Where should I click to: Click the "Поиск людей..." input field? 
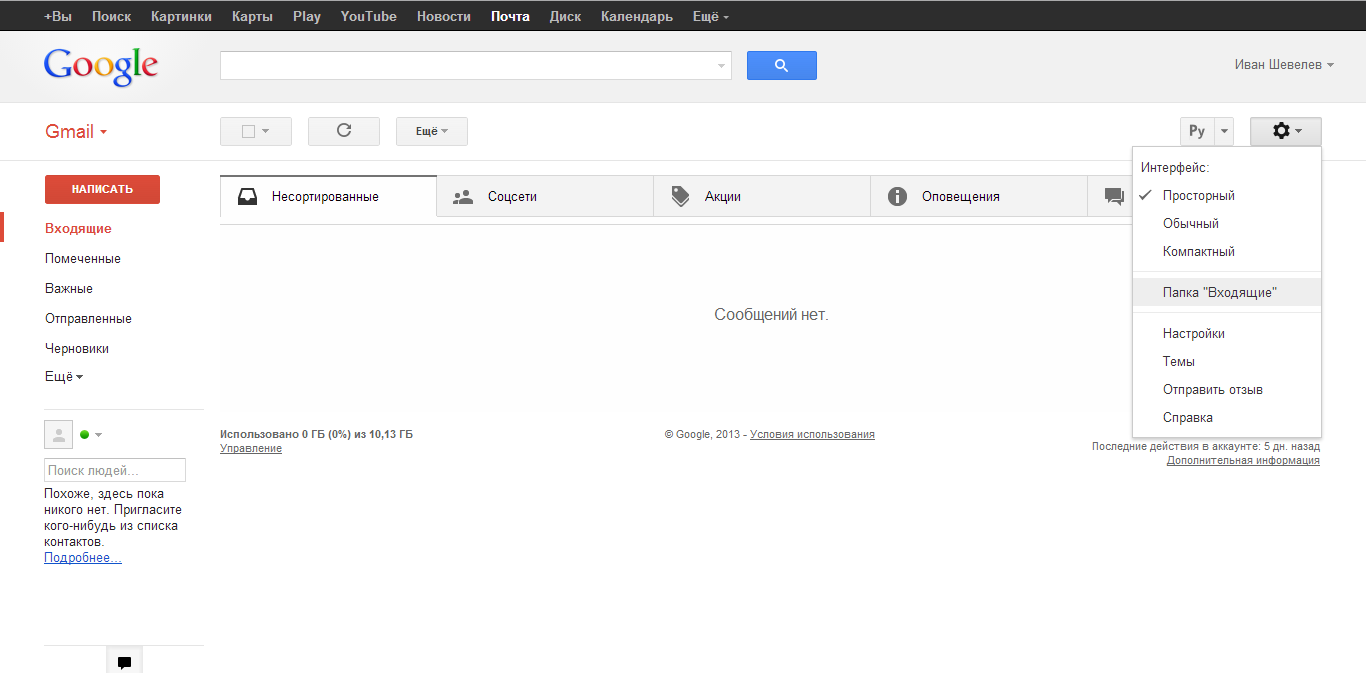tap(115, 470)
